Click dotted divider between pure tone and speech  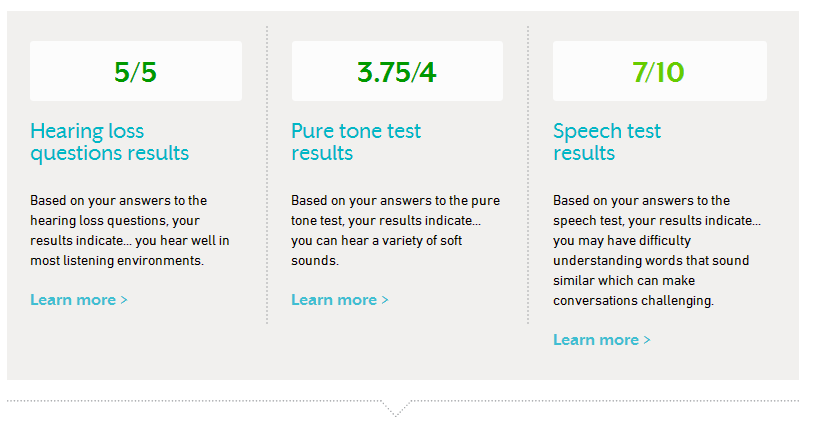pos(528,175)
